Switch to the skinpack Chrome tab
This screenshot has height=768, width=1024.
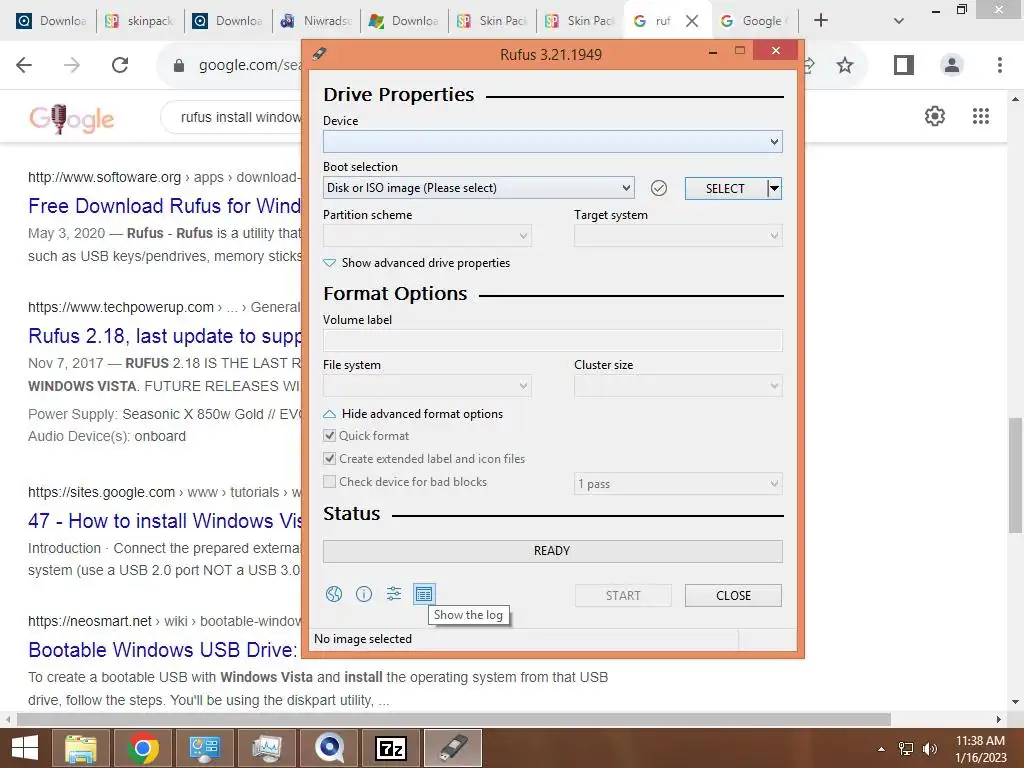click(139, 21)
